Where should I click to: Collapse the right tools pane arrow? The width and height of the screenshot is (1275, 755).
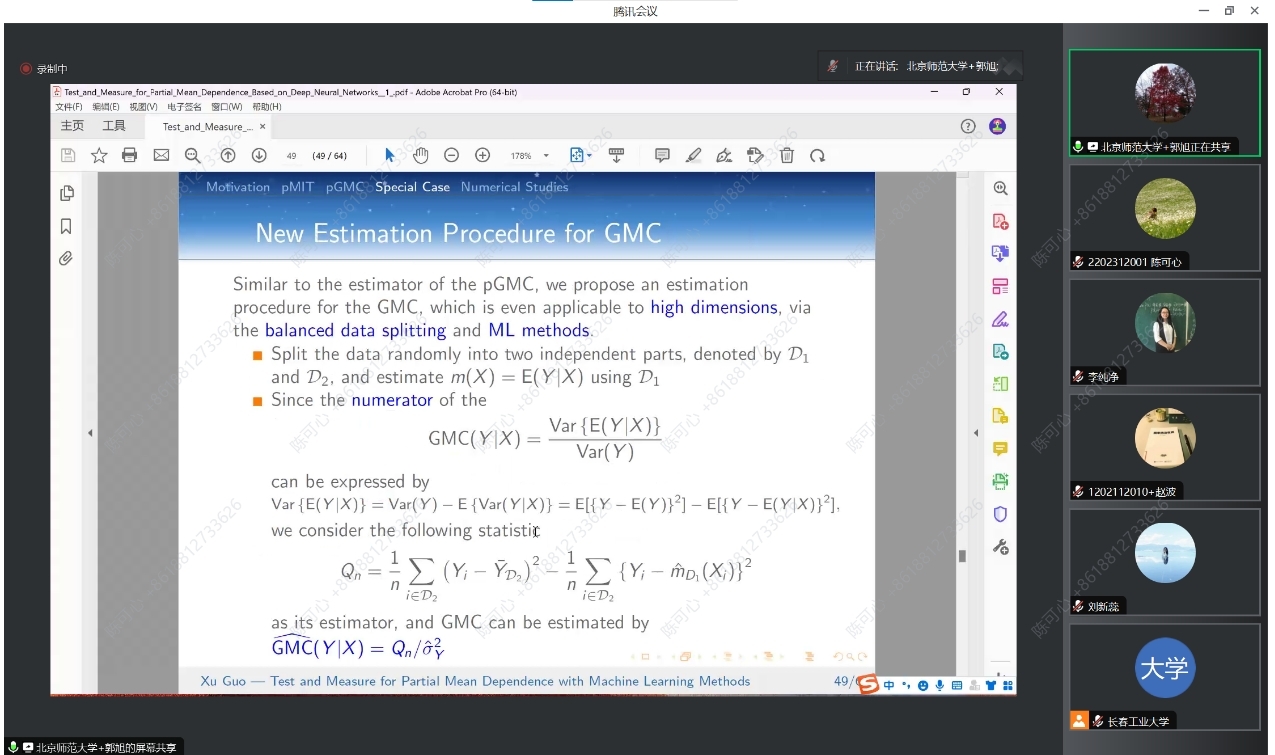pos(977,432)
